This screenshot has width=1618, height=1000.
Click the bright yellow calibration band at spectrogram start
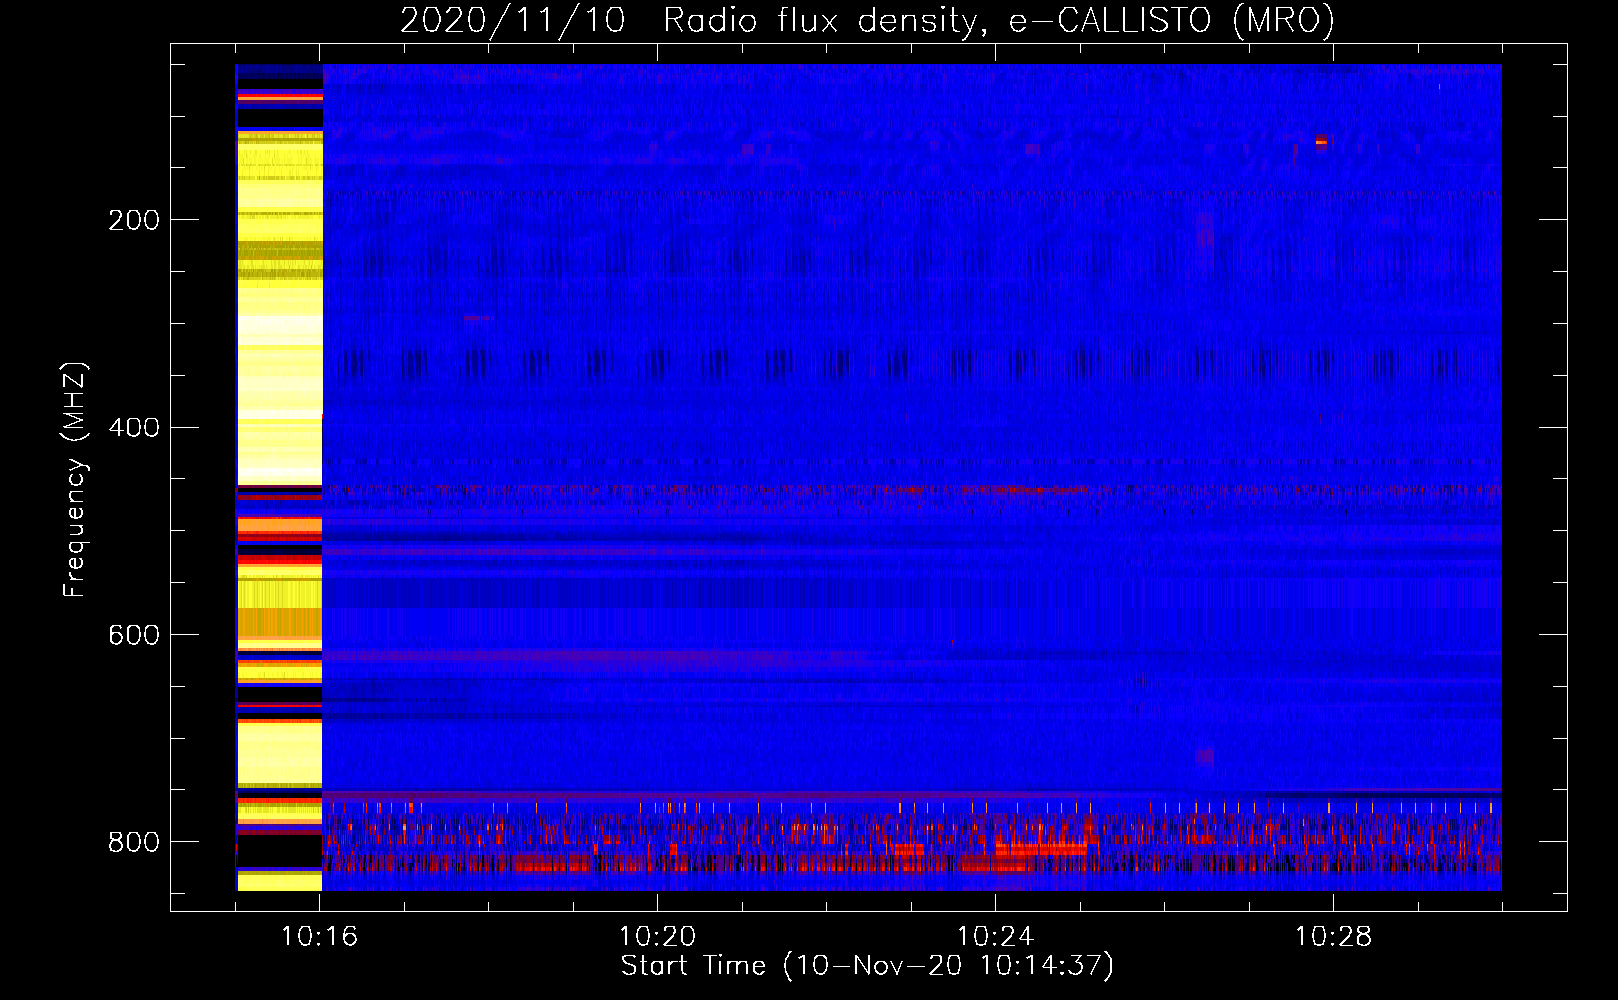(279, 478)
